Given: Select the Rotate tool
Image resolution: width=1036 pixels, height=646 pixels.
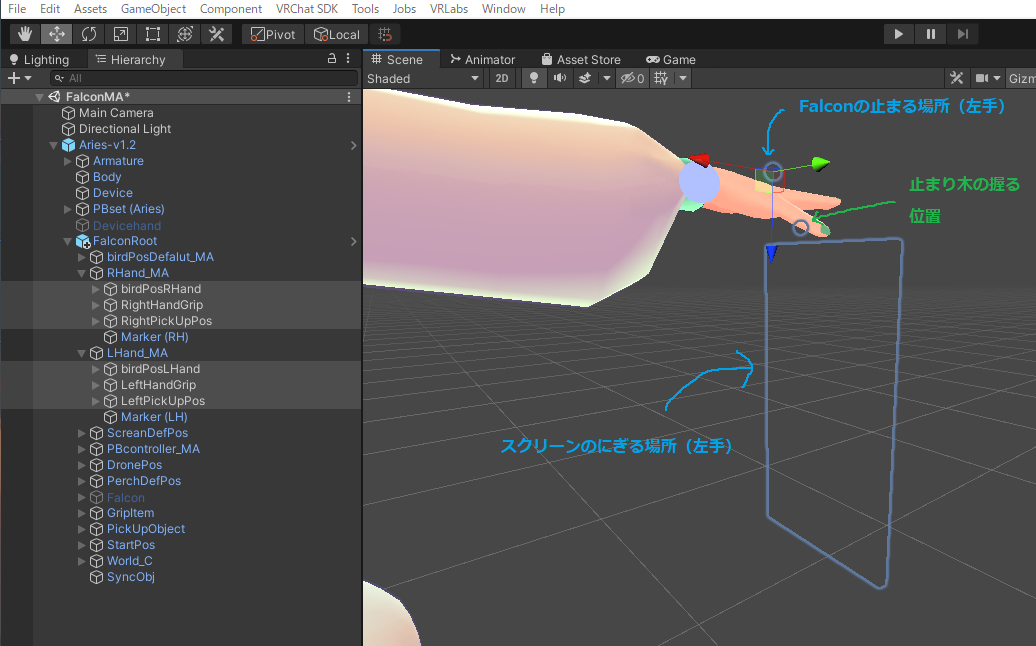Looking at the screenshot, I should coord(89,34).
